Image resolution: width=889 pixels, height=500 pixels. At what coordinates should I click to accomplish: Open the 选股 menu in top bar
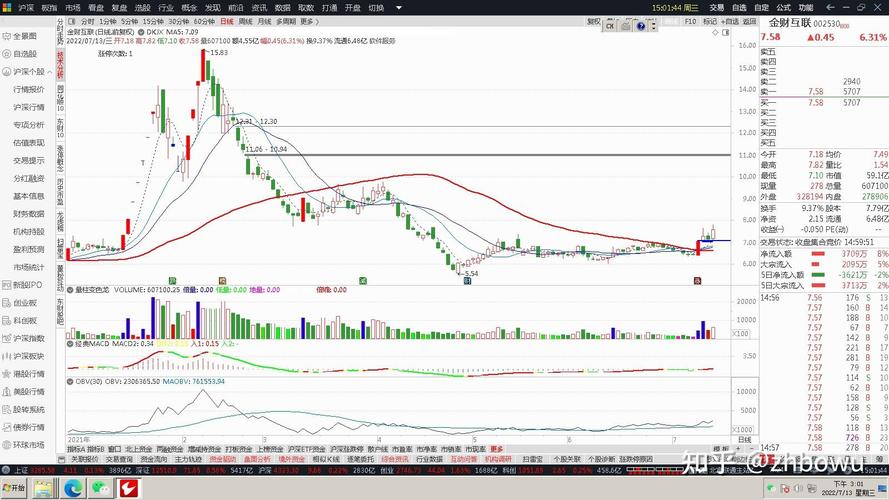coord(142,7)
